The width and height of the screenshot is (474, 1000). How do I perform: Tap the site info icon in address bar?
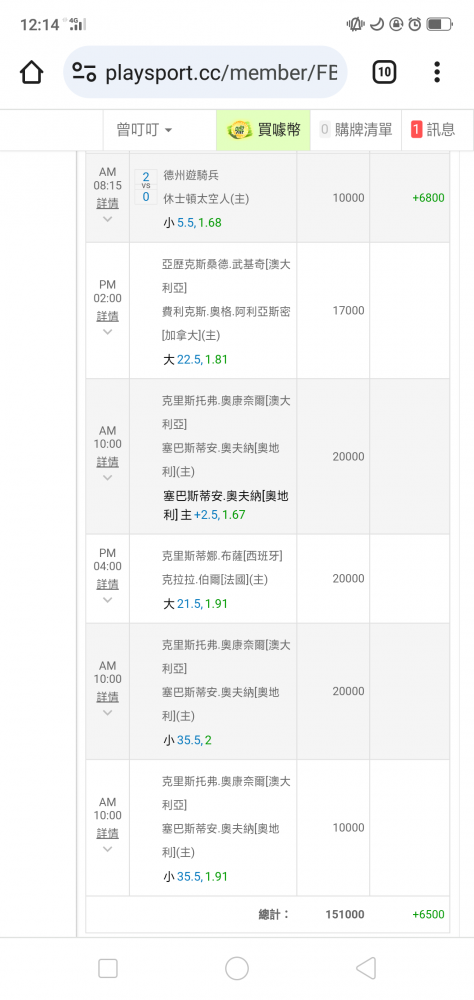click(x=84, y=72)
